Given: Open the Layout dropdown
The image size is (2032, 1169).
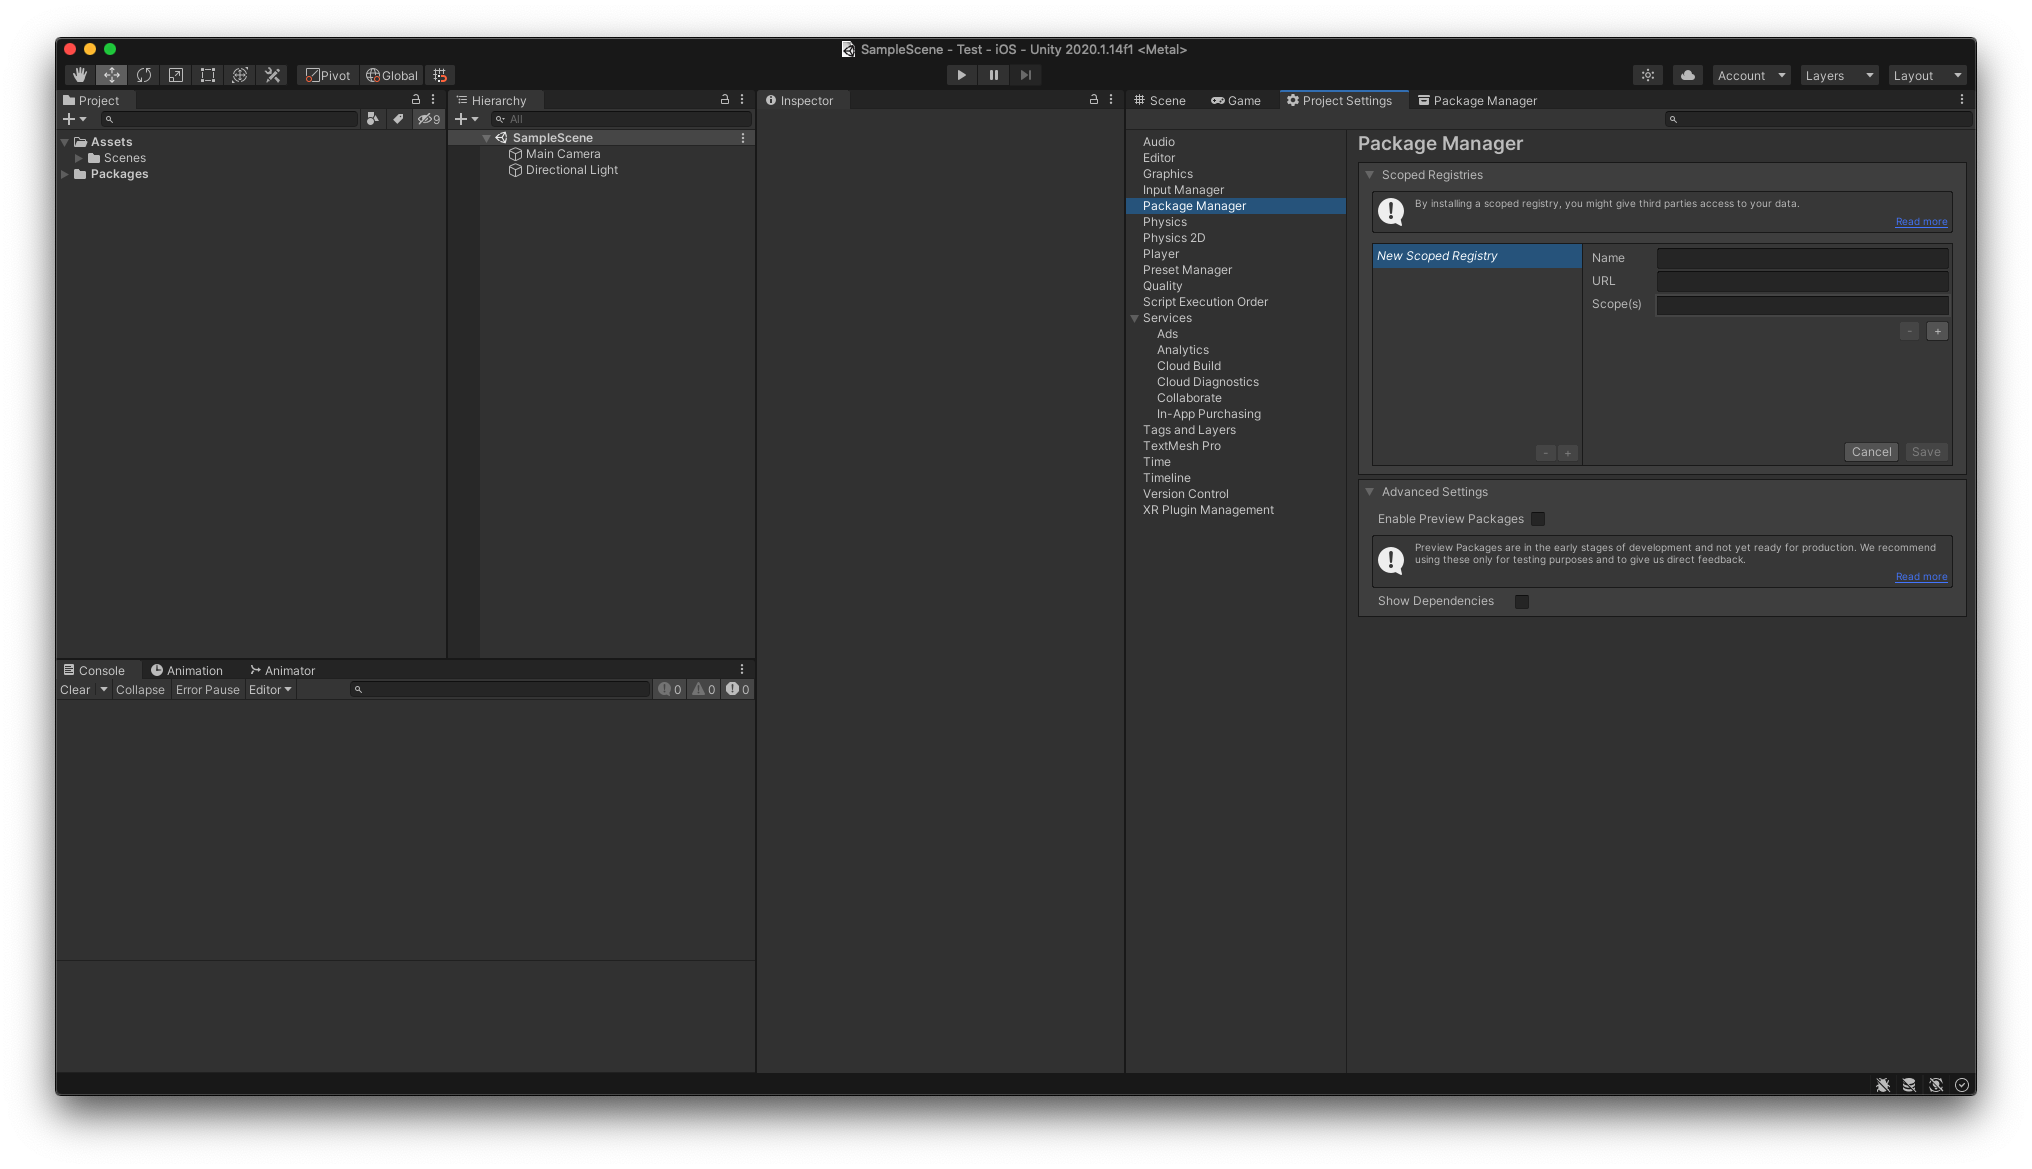Looking at the screenshot, I should point(1927,75).
